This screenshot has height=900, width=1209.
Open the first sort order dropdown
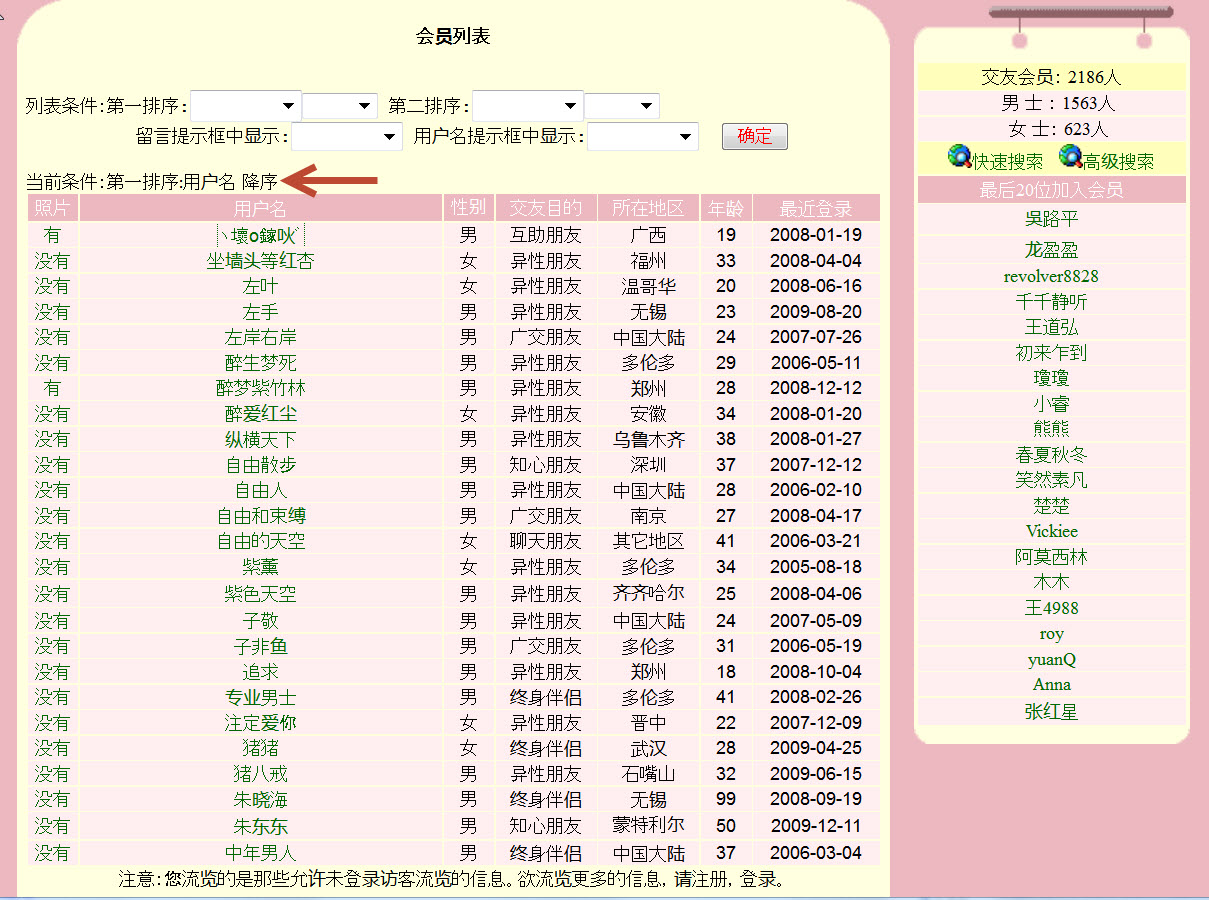[x=340, y=106]
